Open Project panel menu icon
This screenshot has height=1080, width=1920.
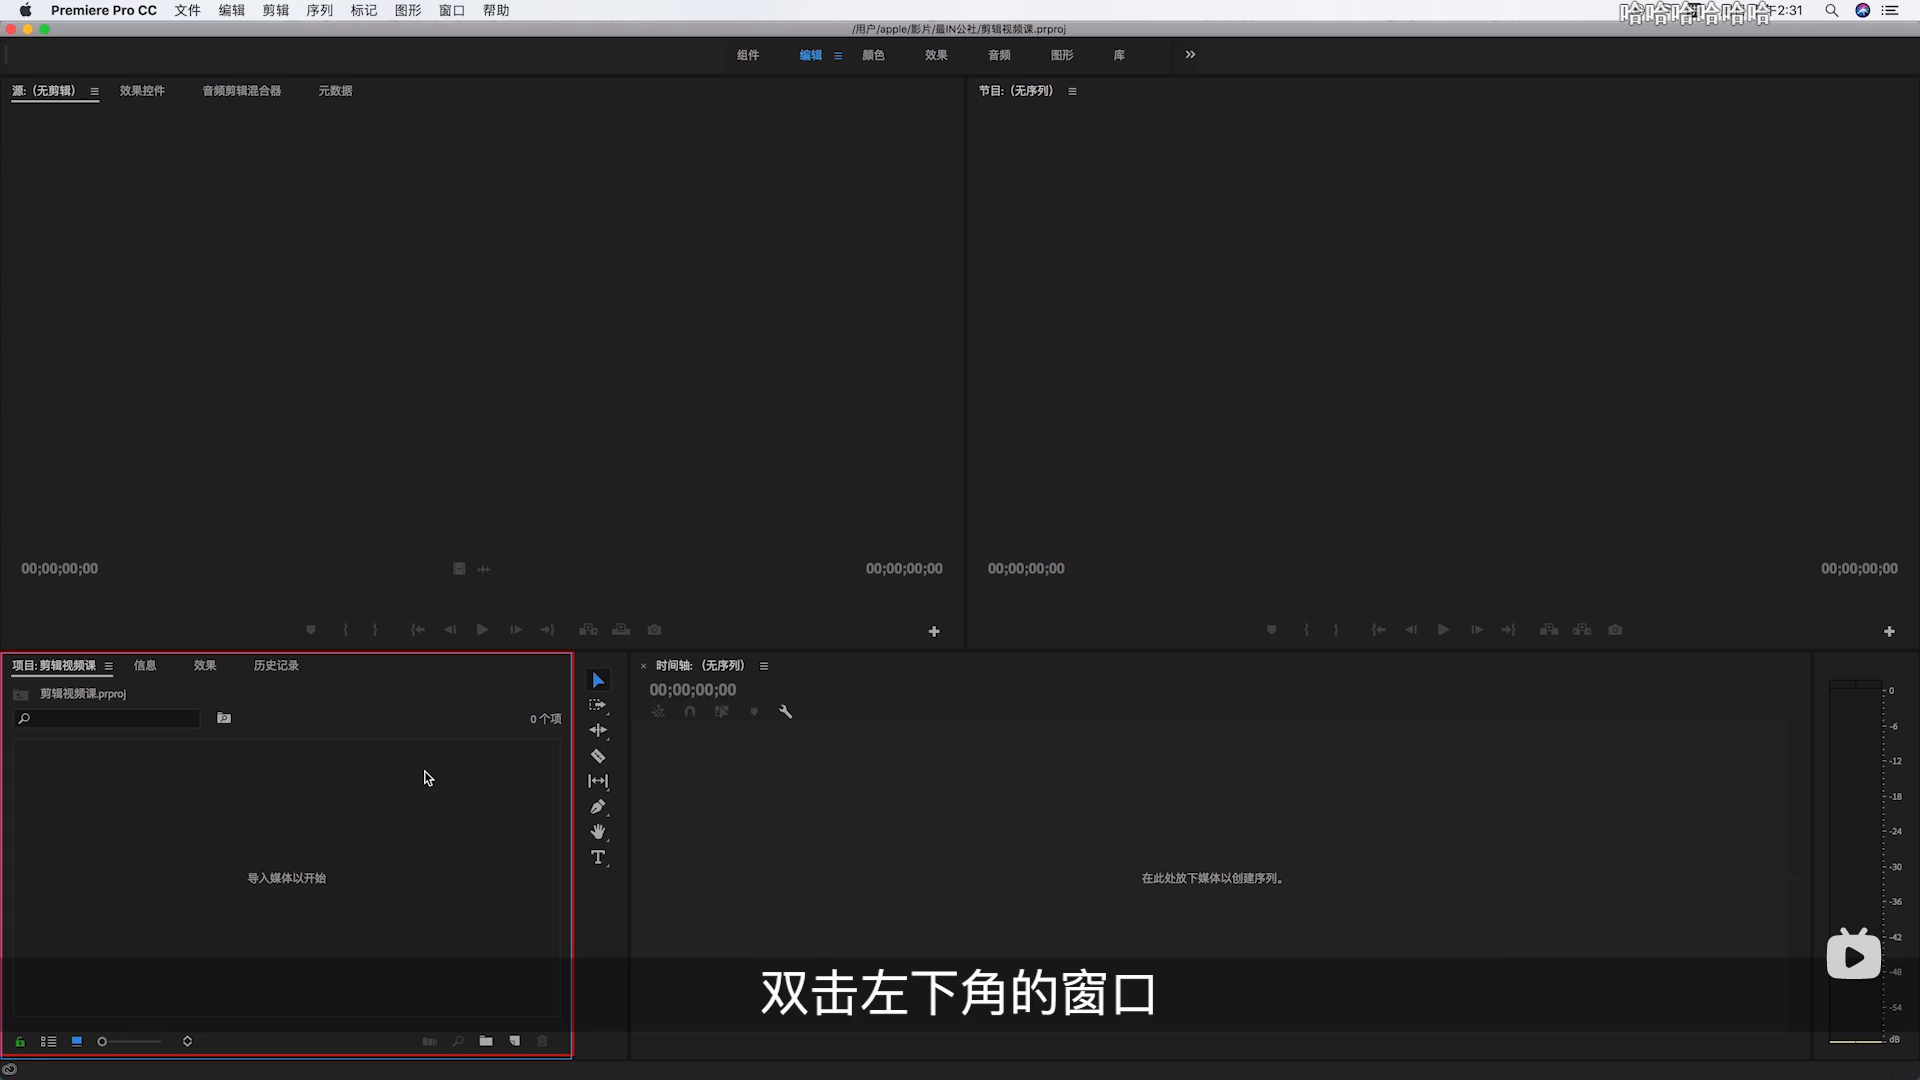109,666
